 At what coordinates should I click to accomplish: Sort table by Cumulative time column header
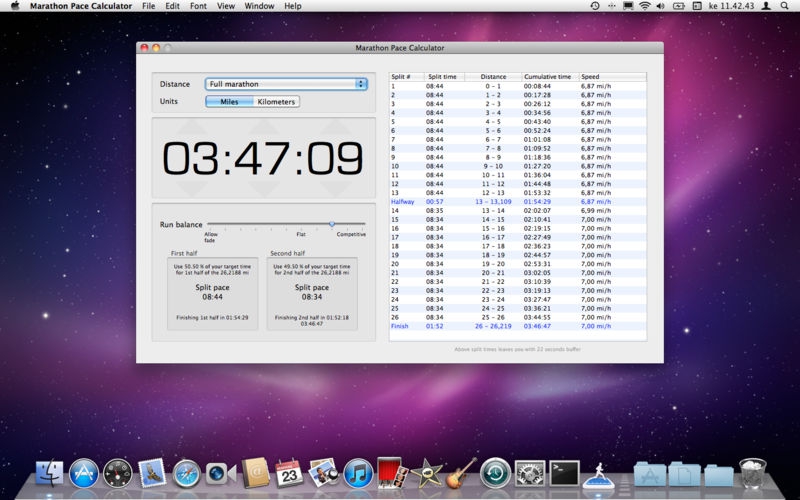click(x=548, y=76)
